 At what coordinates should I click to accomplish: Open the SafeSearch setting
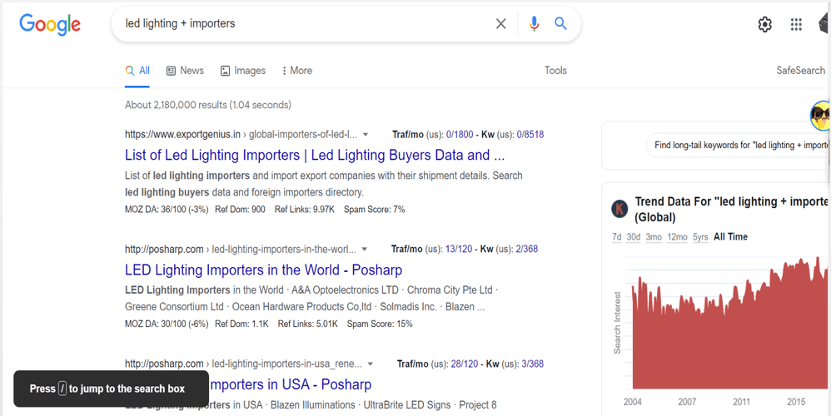801,71
